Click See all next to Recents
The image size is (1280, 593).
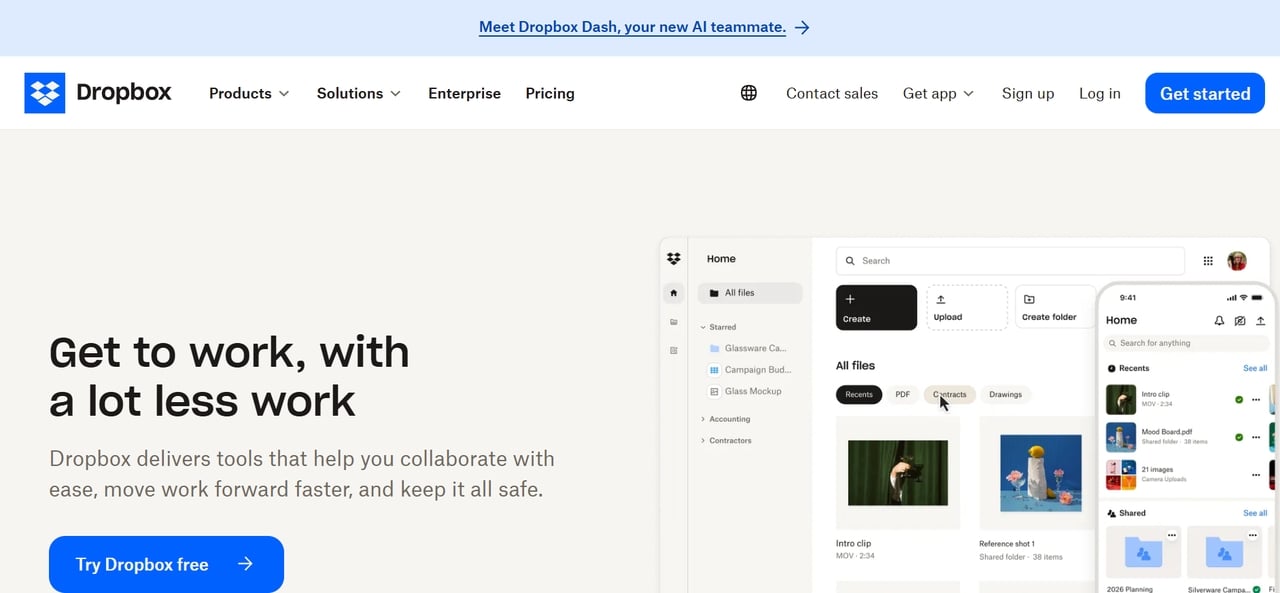1255,368
